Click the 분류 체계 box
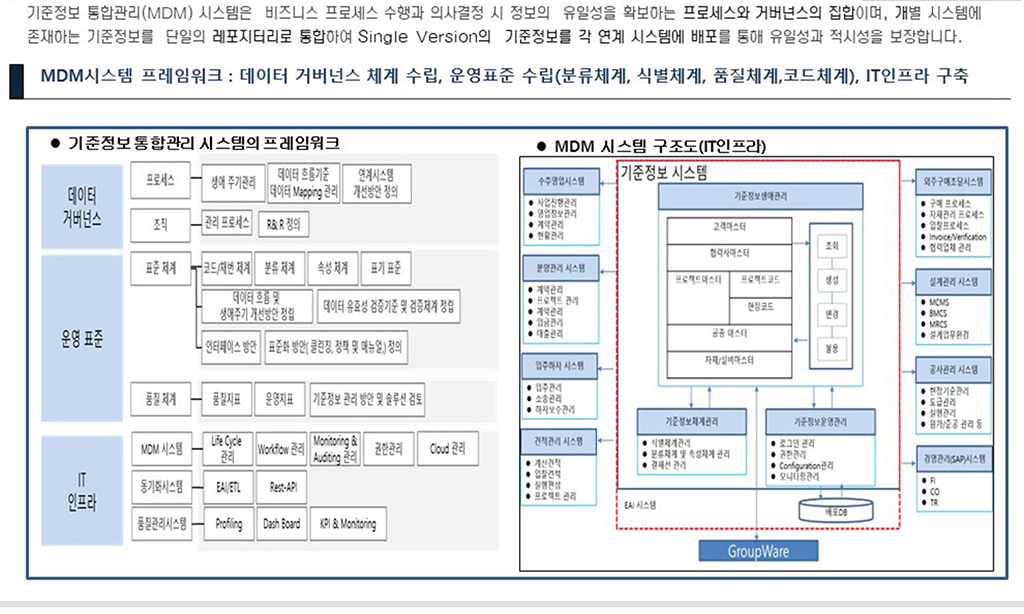 coord(280,268)
